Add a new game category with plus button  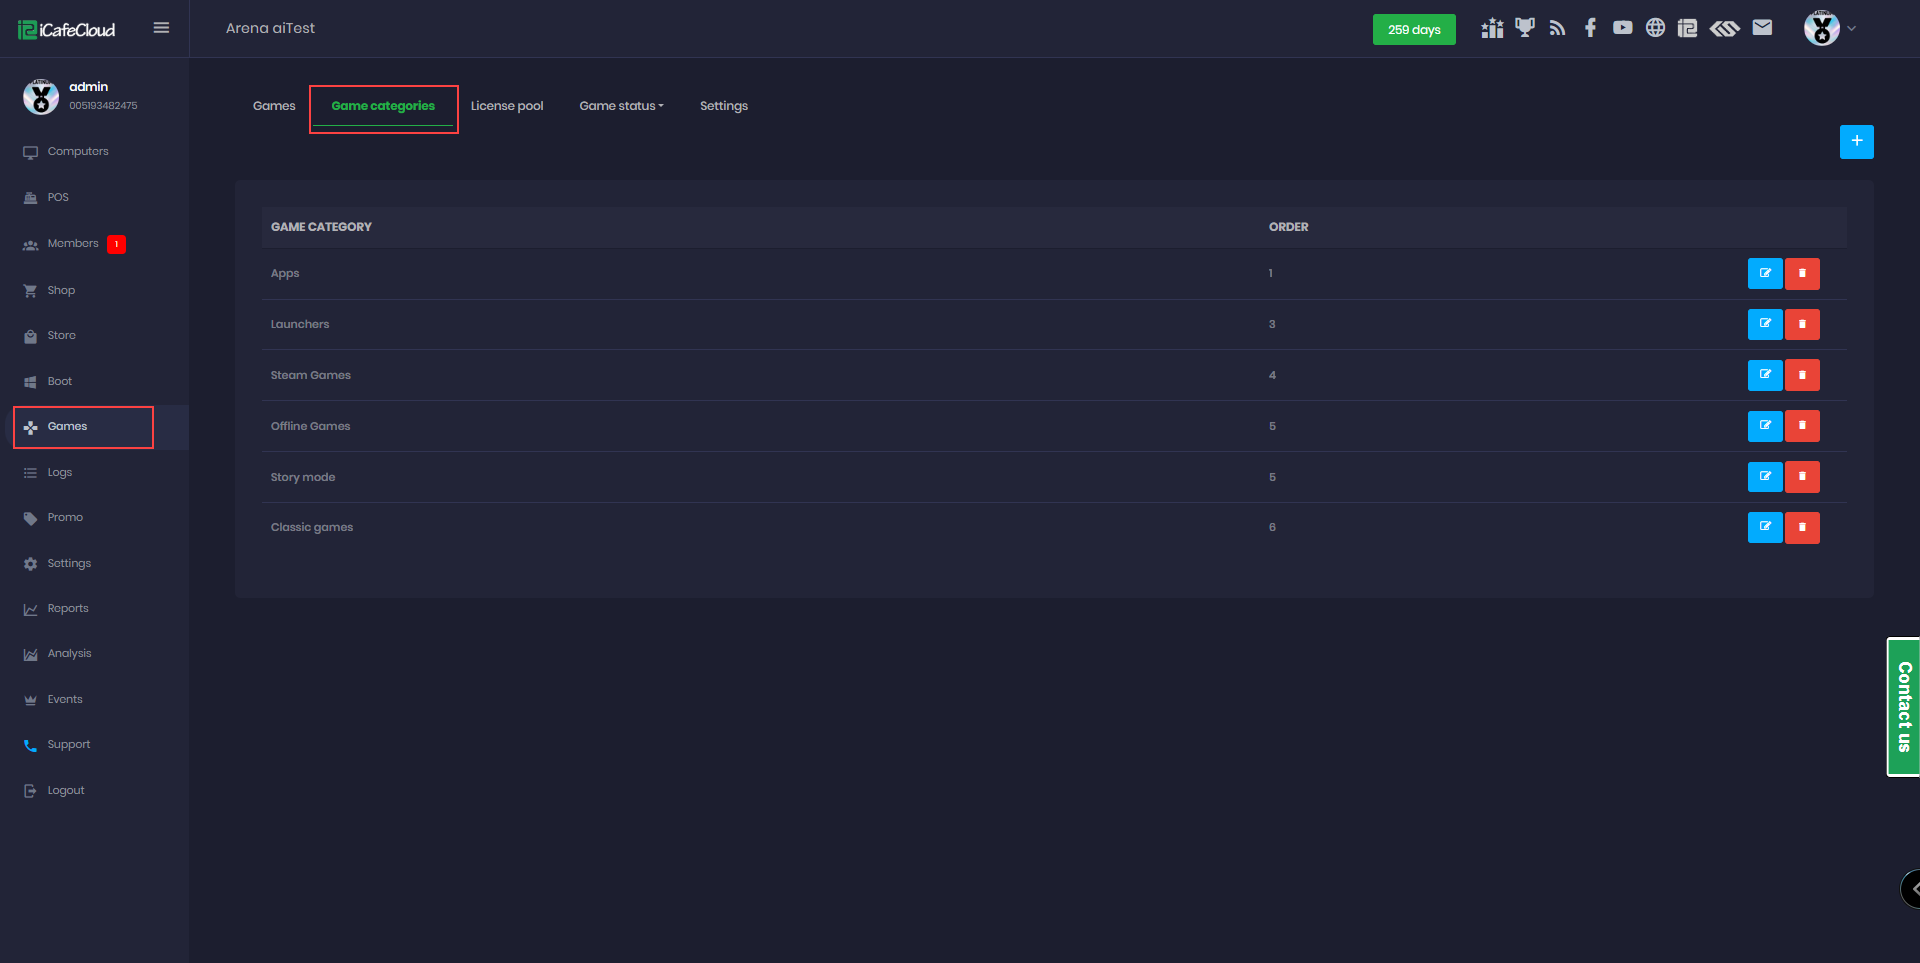point(1857,142)
